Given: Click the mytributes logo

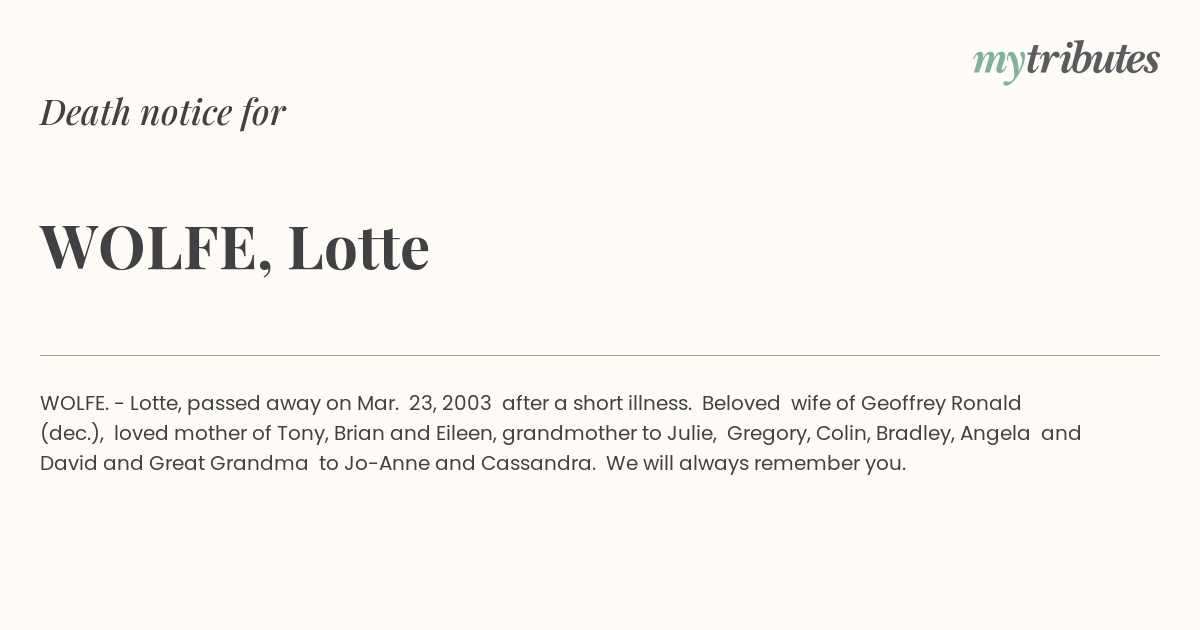Looking at the screenshot, I should point(1066,60).
